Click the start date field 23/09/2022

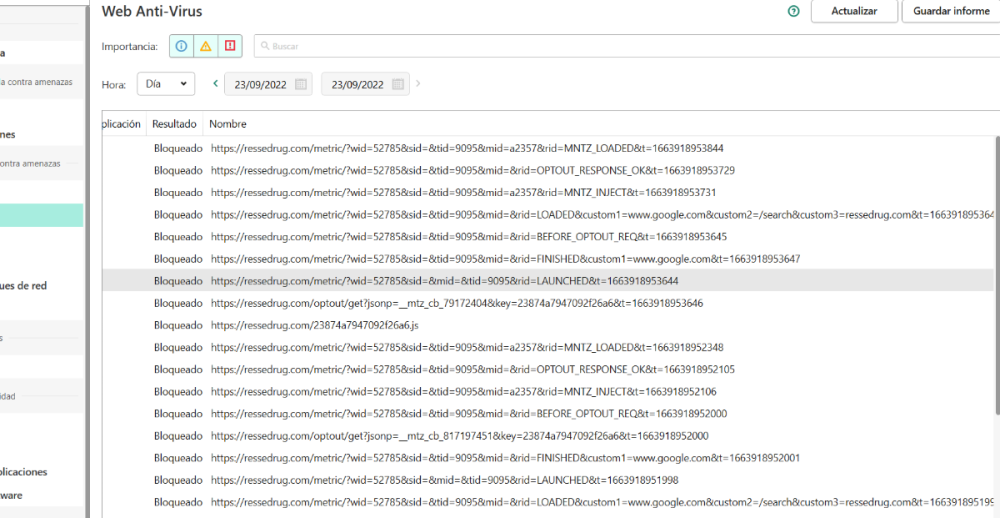(268, 84)
